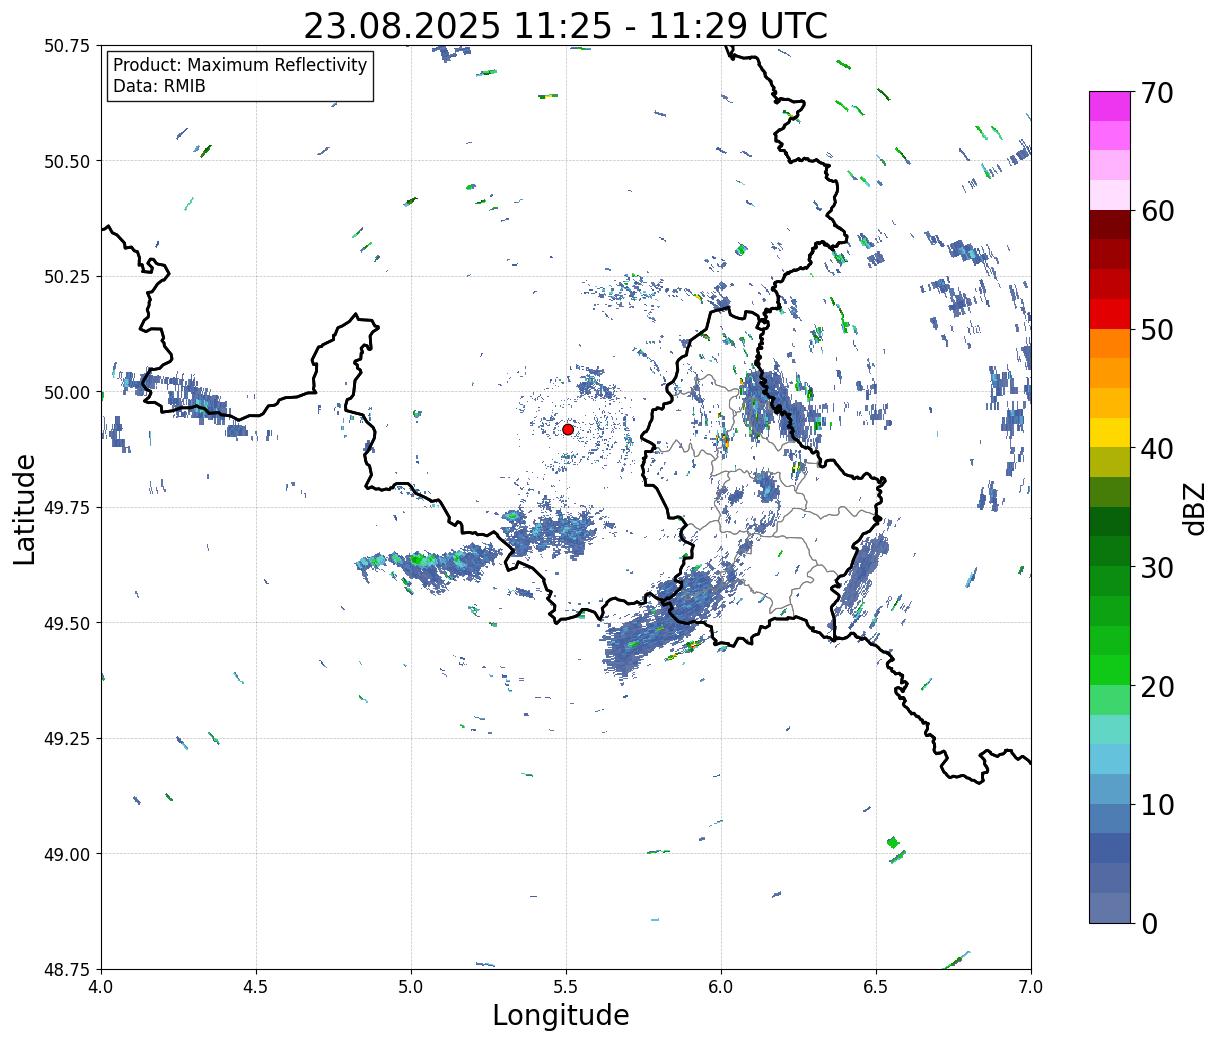1219x1040 pixels.
Task: Click the dark maroon colorbar swatch below 60
Action: point(1110,225)
